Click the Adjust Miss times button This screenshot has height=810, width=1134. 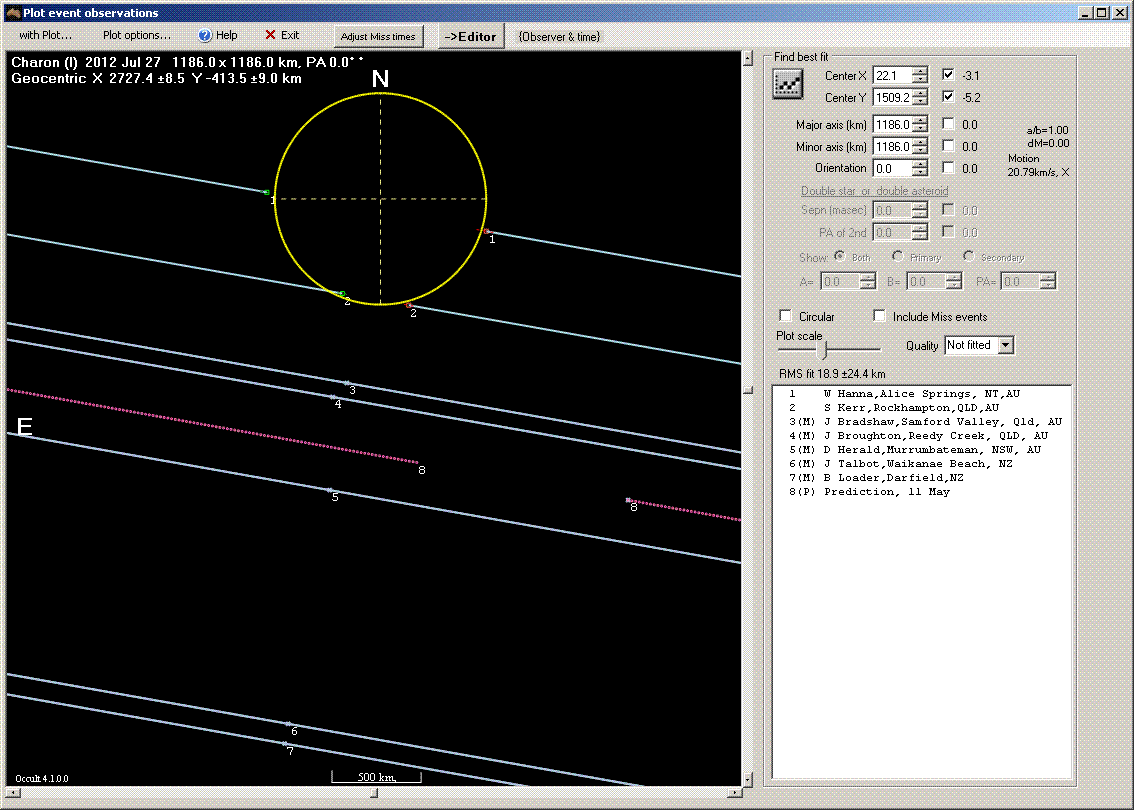coord(378,36)
